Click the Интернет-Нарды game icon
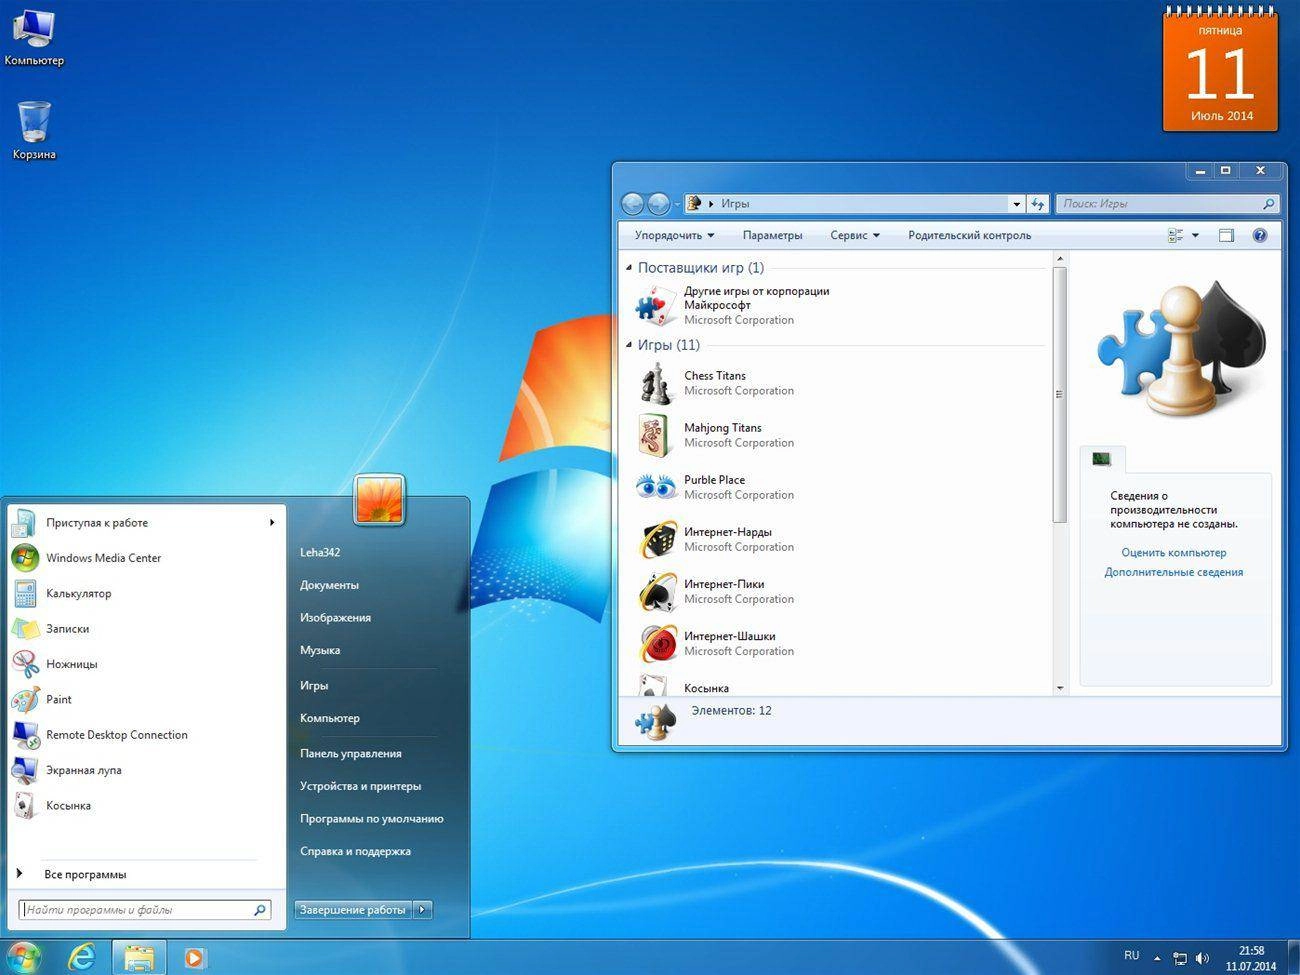This screenshot has height=975, width=1300. pos(657,540)
